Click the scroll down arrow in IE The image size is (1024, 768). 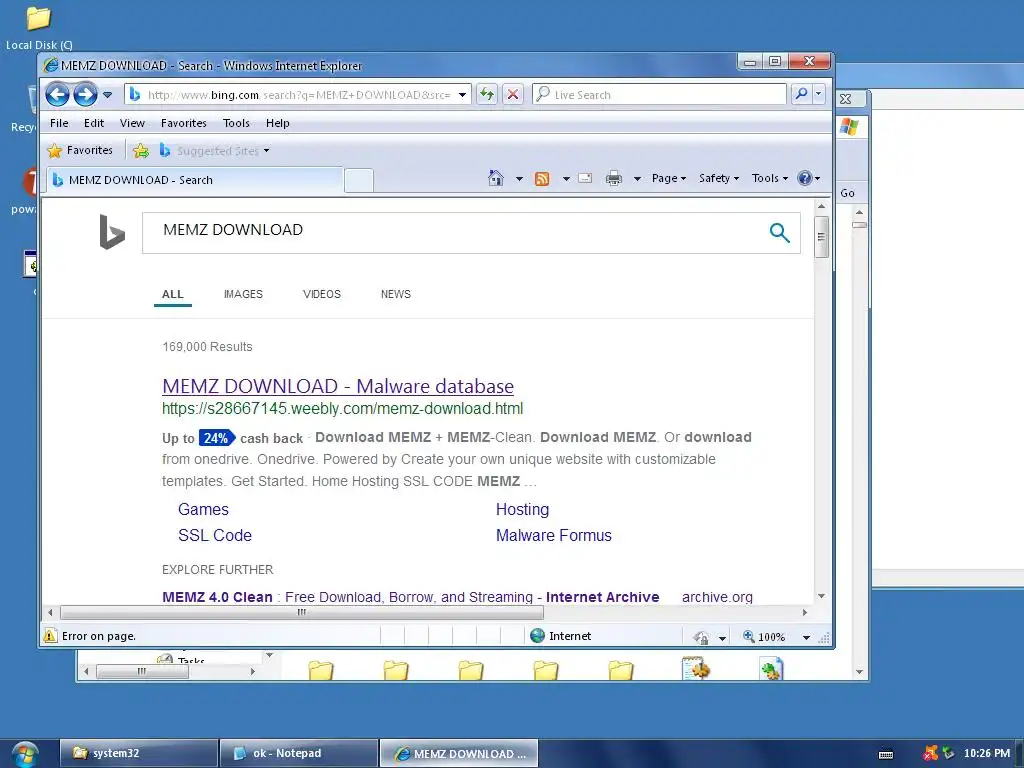(x=822, y=596)
